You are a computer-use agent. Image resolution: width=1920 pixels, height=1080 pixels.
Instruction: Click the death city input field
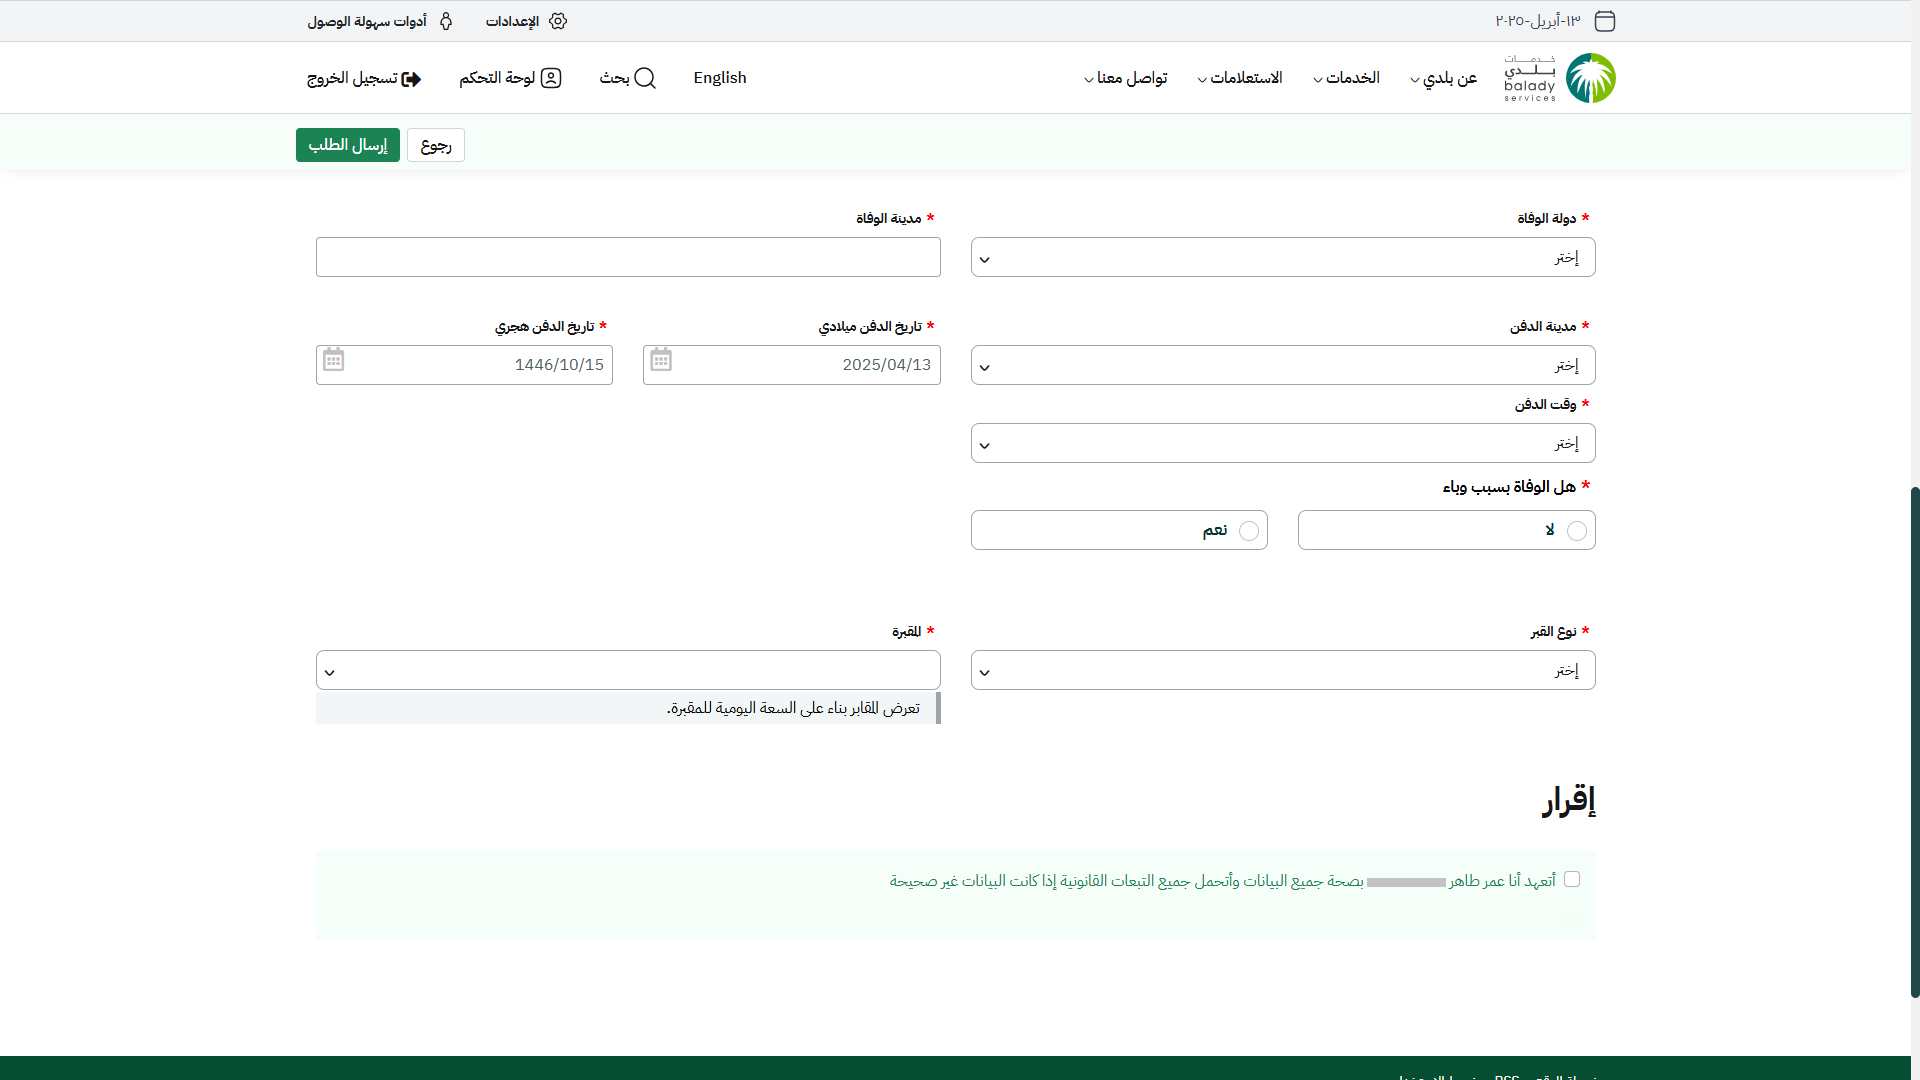628,258
